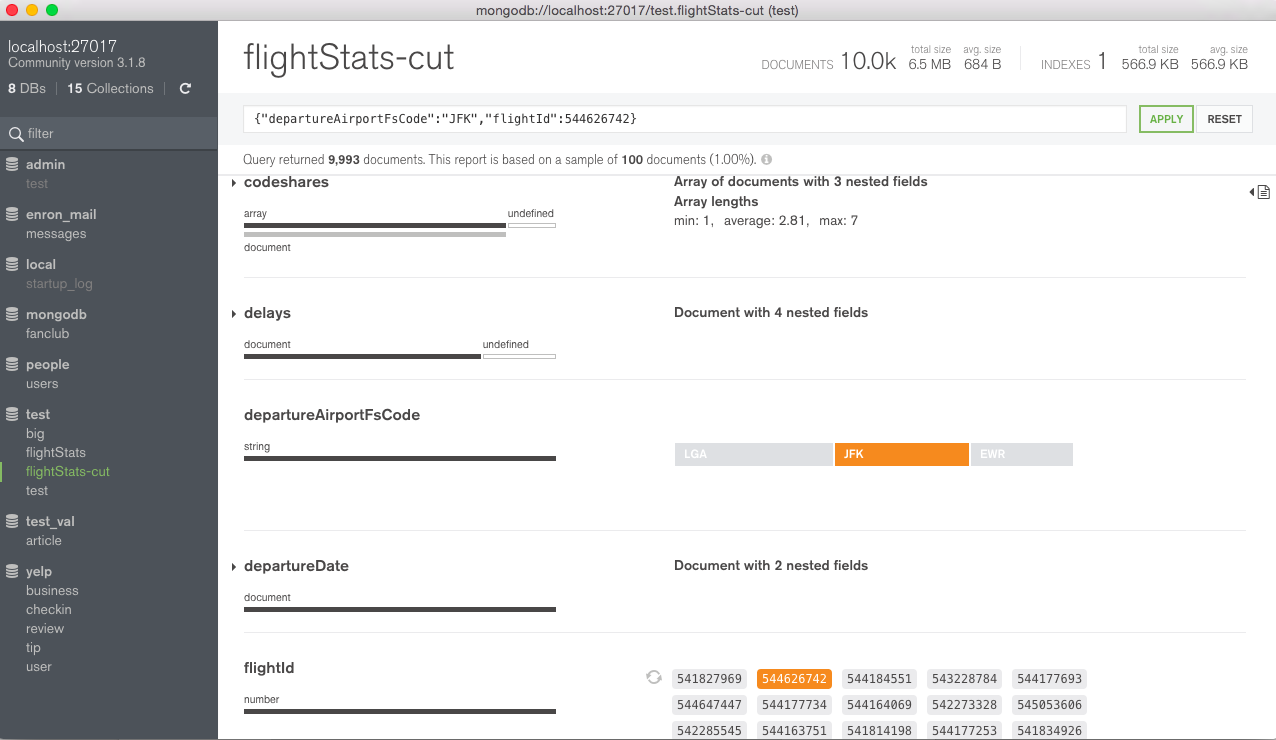Image resolution: width=1276 pixels, height=740 pixels.
Task: Refresh the flightId sample values
Action: click(x=654, y=677)
